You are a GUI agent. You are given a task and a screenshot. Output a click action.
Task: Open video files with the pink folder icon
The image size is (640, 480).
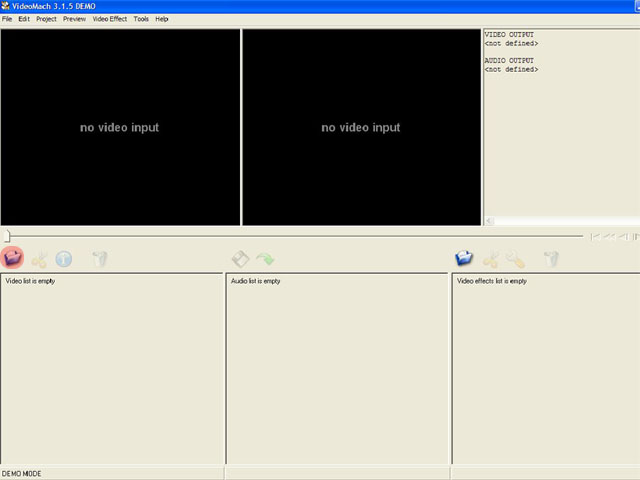click(12, 258)
